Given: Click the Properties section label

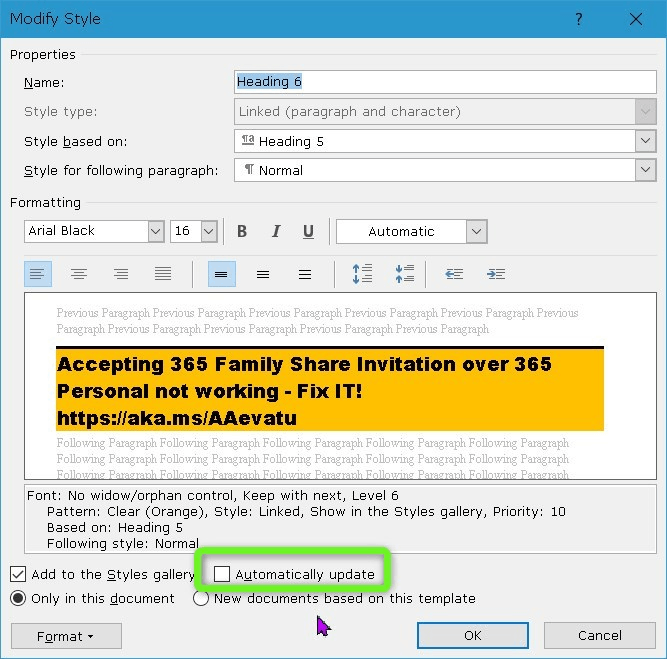Looking at the screenshot, I should pos(43,54).
